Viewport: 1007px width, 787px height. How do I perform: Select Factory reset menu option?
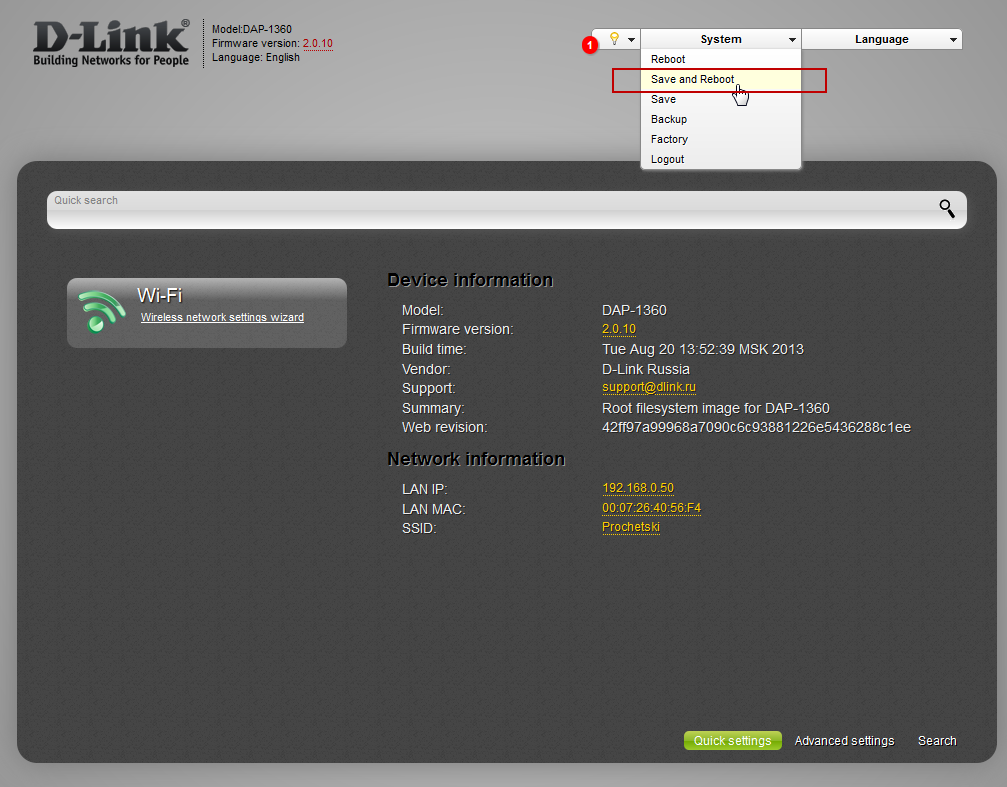[x=669, y=139]
